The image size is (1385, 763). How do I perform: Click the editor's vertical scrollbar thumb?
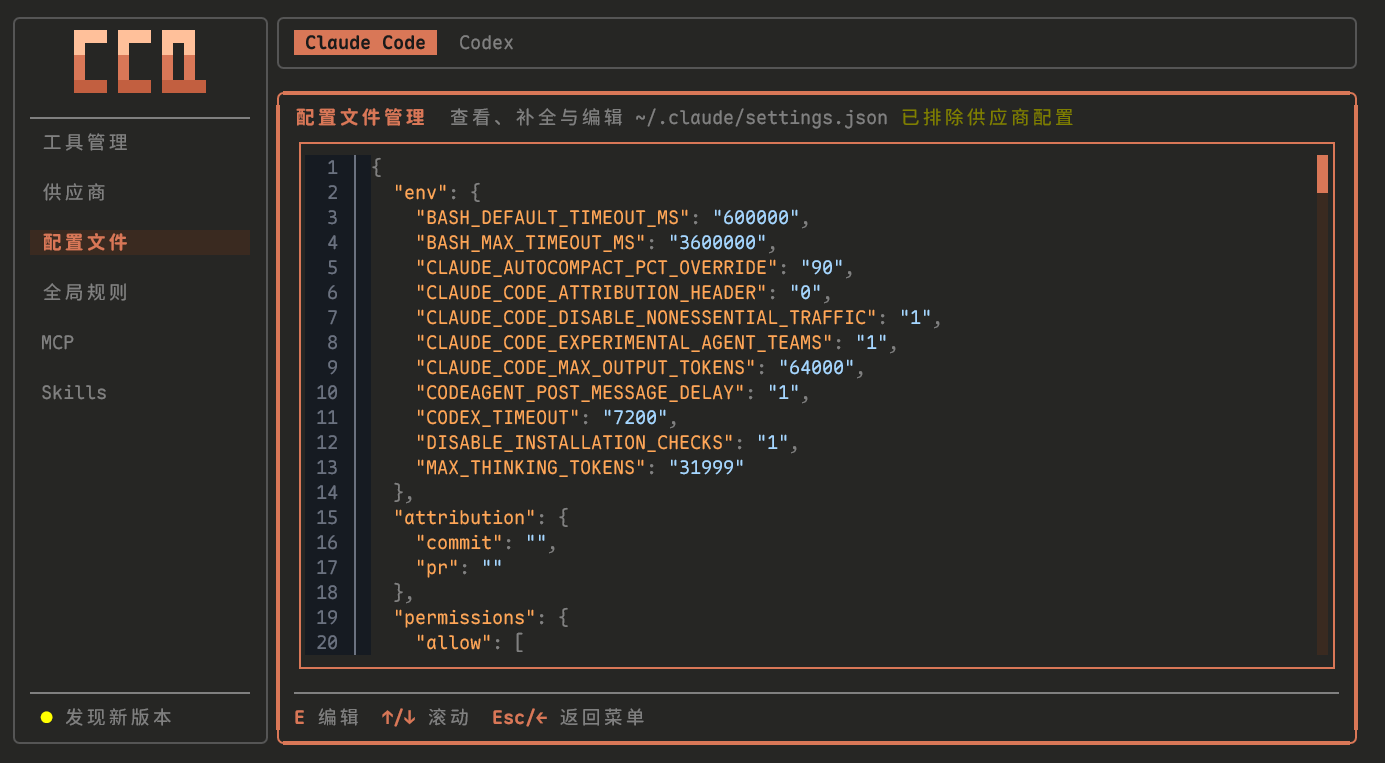pos(1322,173)
